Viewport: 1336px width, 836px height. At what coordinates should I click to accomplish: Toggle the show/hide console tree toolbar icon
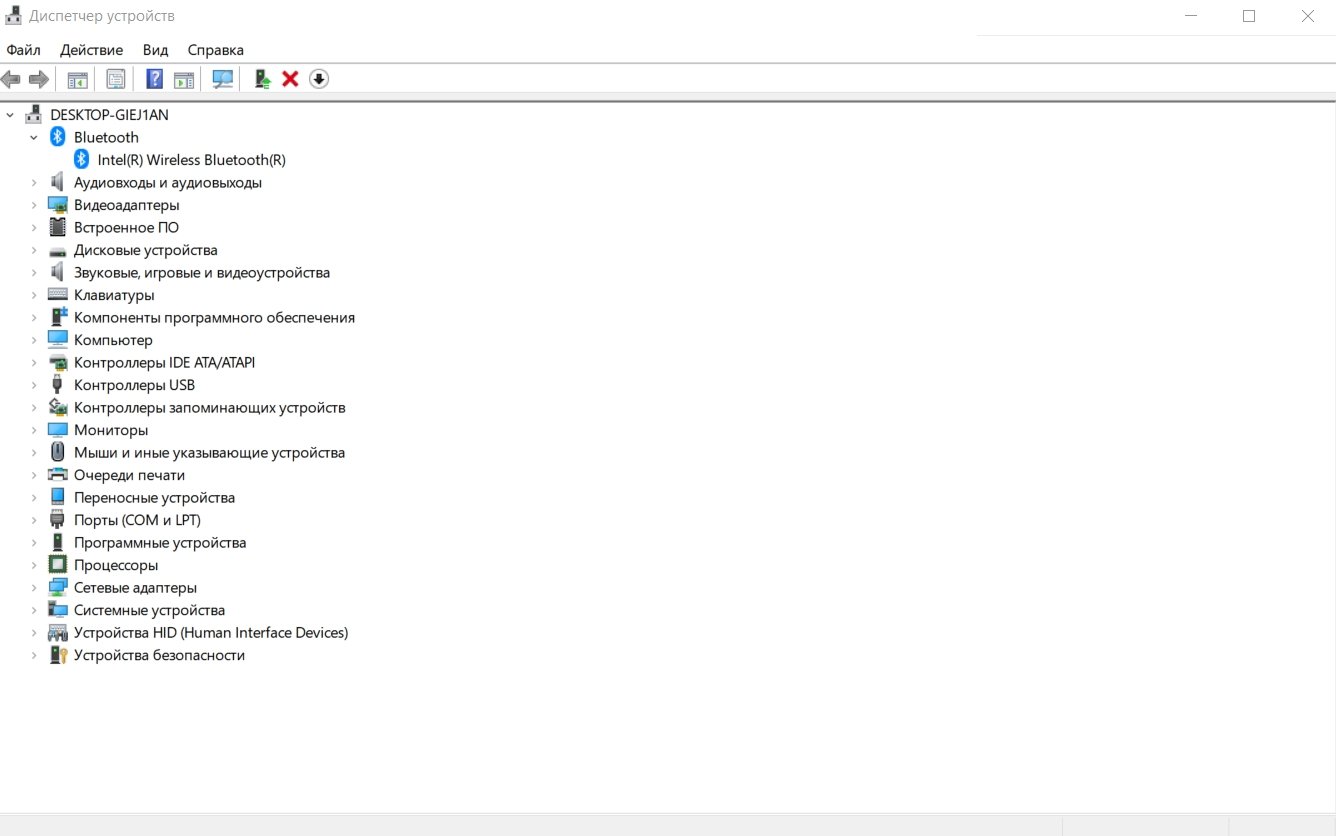(x=77, y=79)
